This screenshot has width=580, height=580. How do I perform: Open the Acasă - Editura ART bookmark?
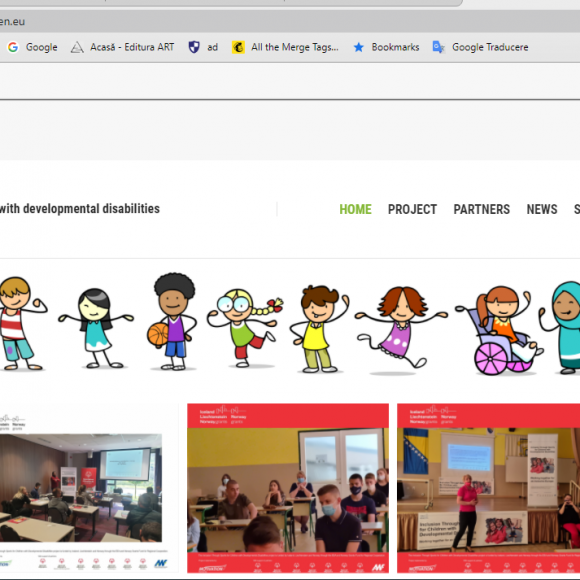(122, 47)
